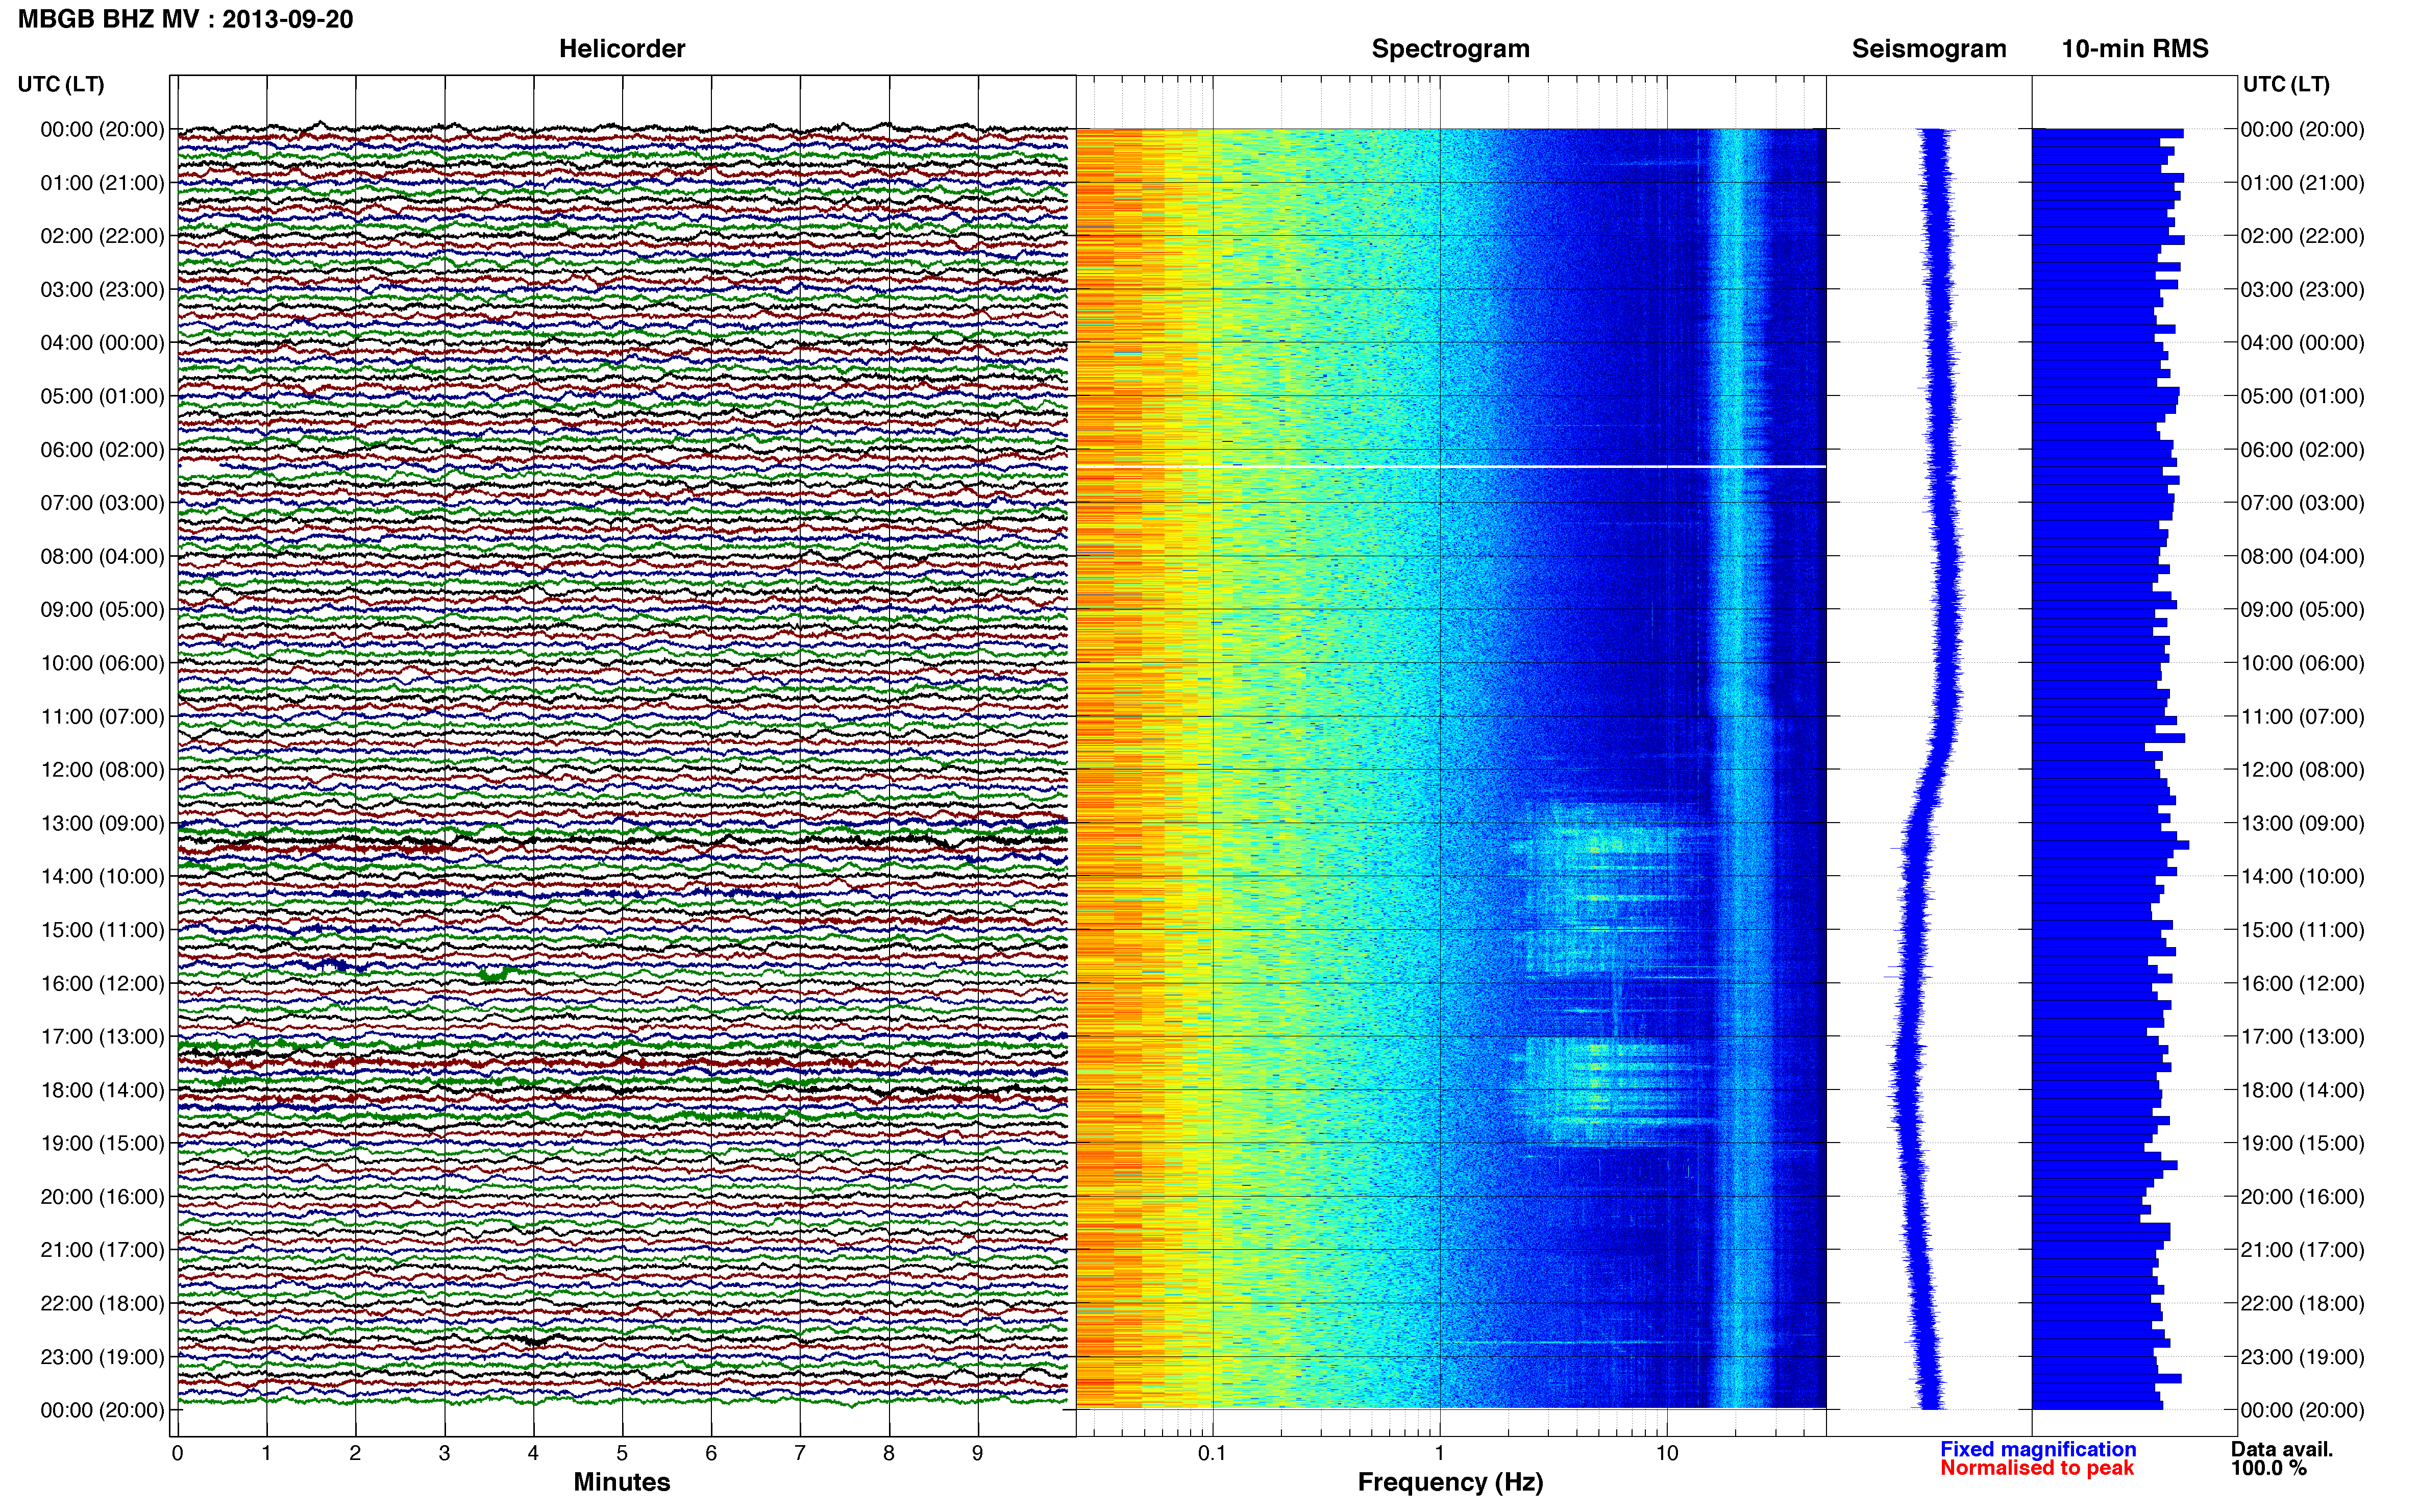The image size is (2419, 1512).
Task: Click the title 'MBGB BHZ MV : 2013-09-20'
Action: pyautogui.click(x=185, y=19)
